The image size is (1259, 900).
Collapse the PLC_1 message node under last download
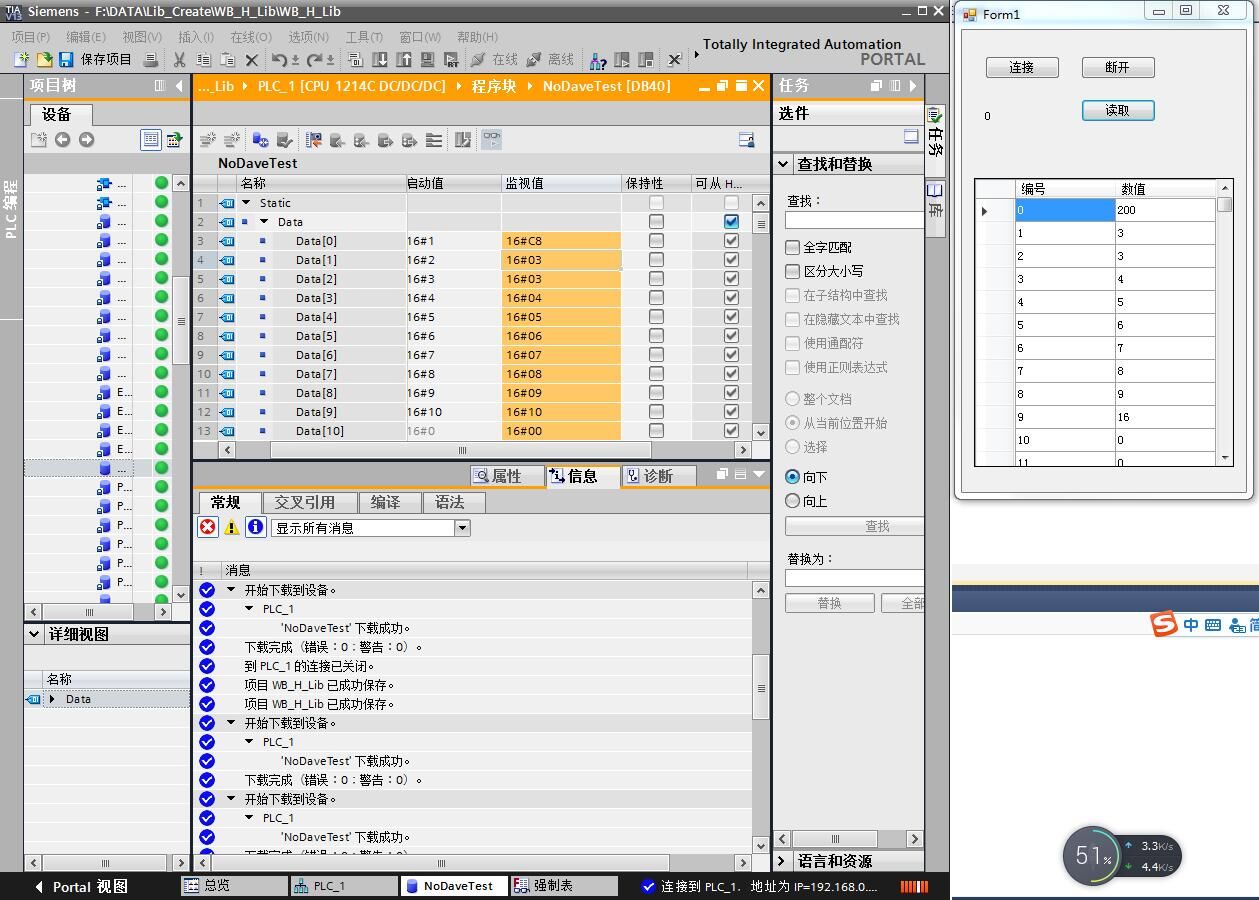250,818
